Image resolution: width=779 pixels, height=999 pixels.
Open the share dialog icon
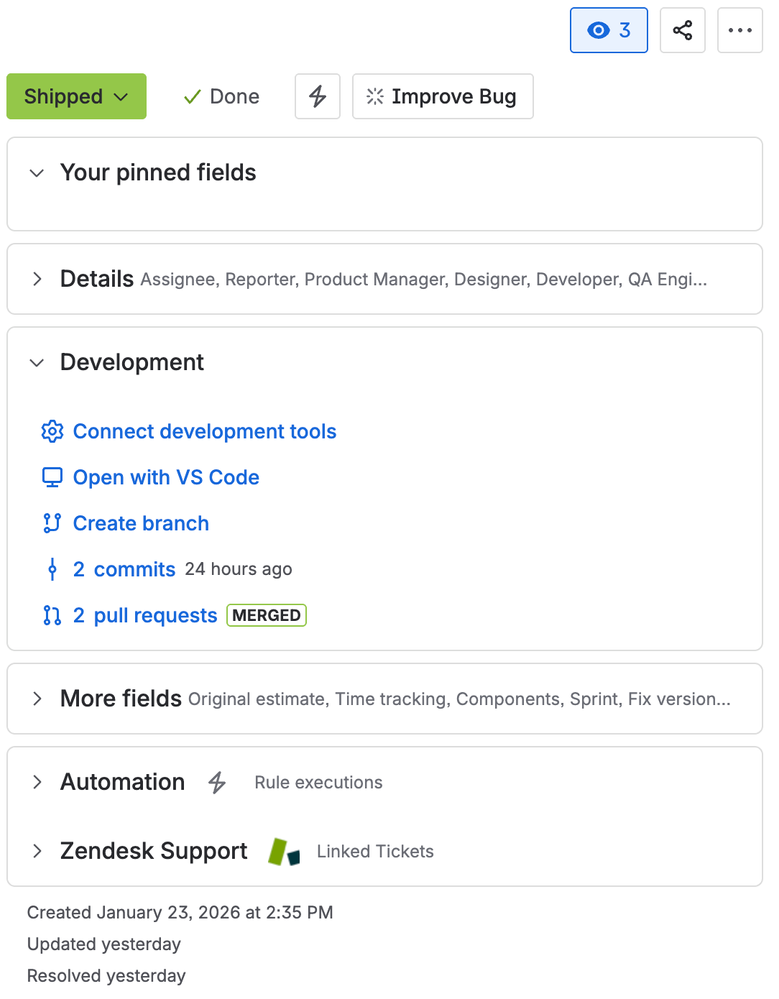tap(682, 30)
